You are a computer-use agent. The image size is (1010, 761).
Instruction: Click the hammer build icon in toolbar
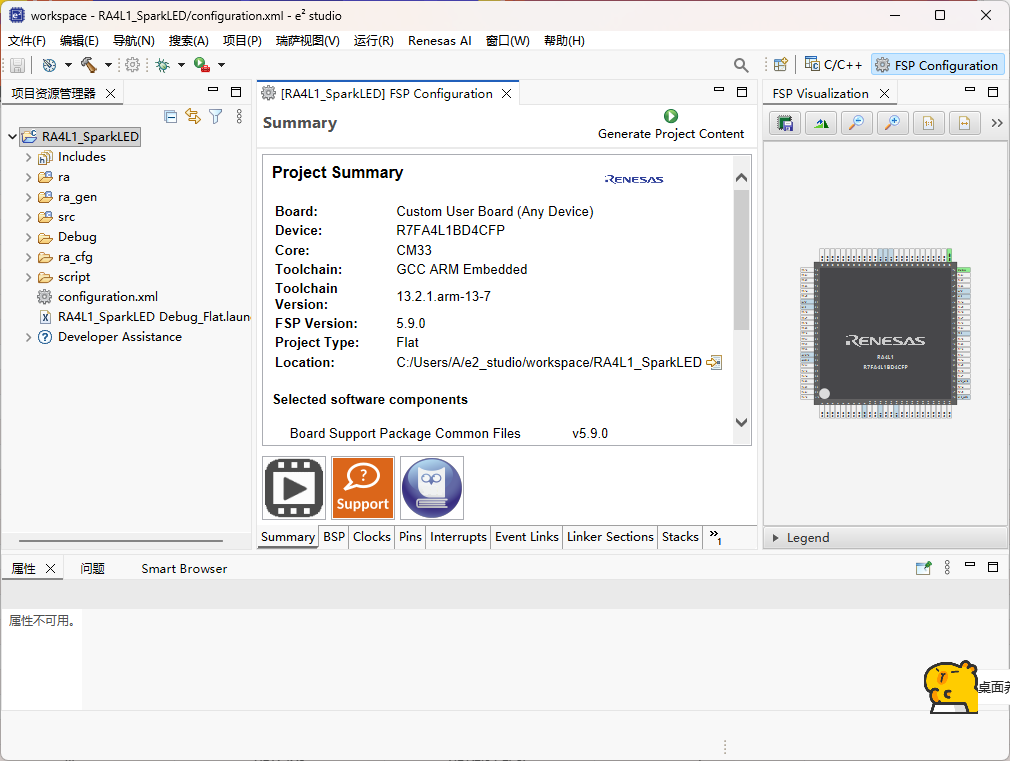pyautogui.click(x=88, y=65)
